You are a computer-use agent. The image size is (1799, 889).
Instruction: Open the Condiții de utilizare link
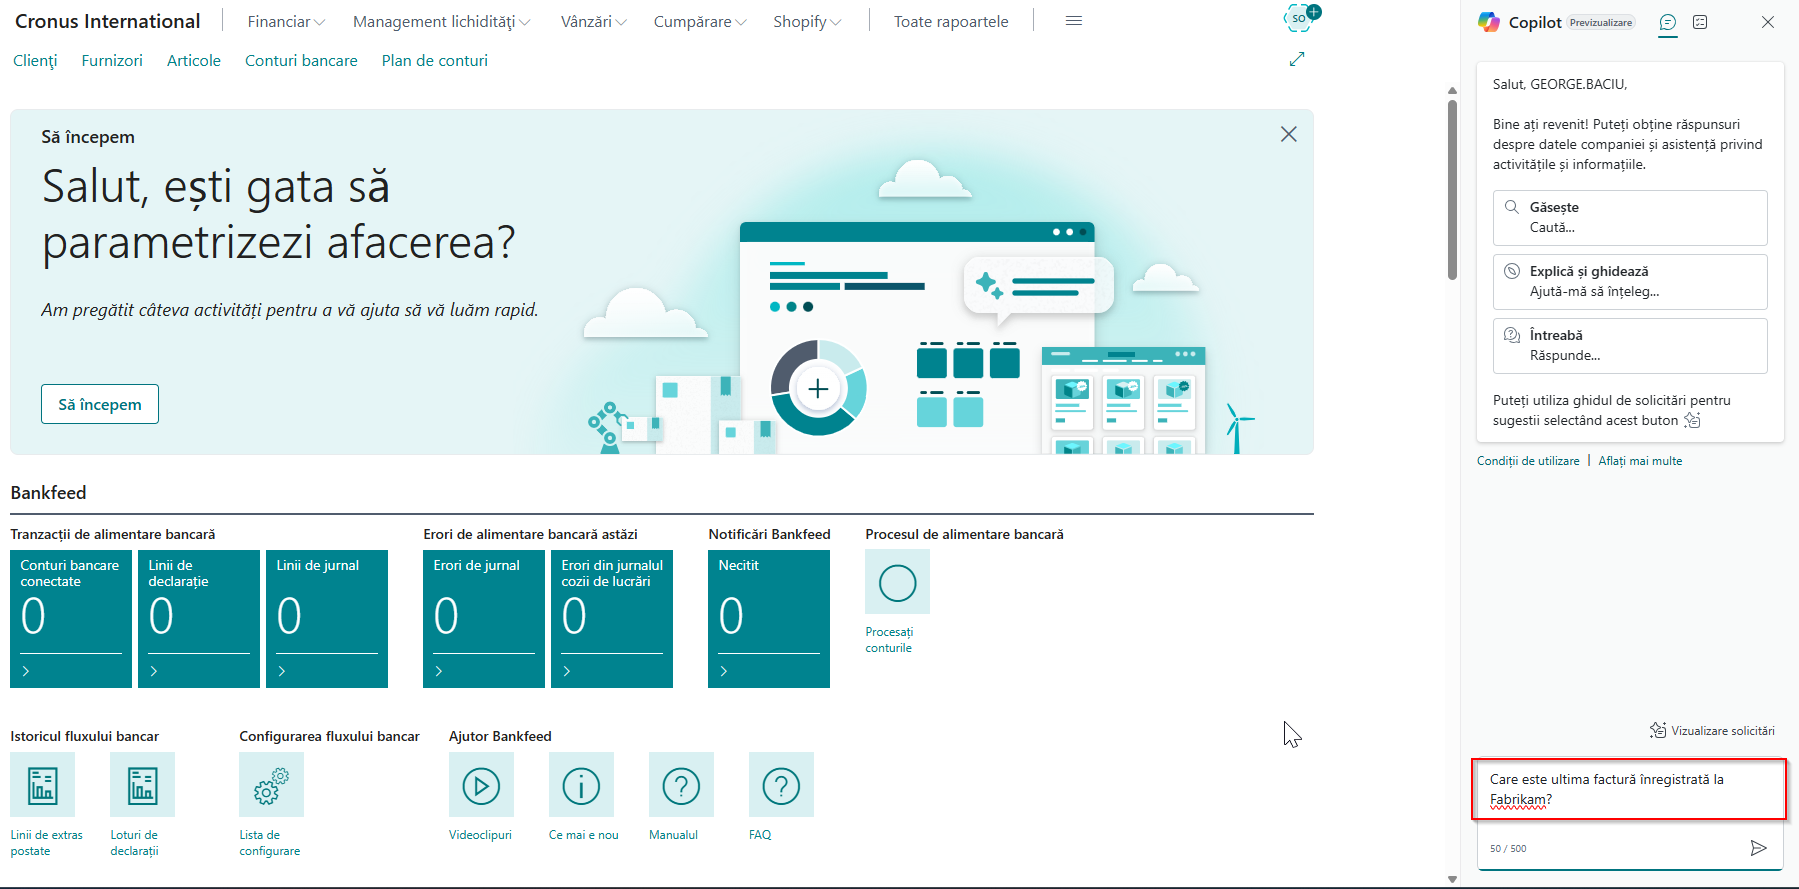pos(1528,461)
